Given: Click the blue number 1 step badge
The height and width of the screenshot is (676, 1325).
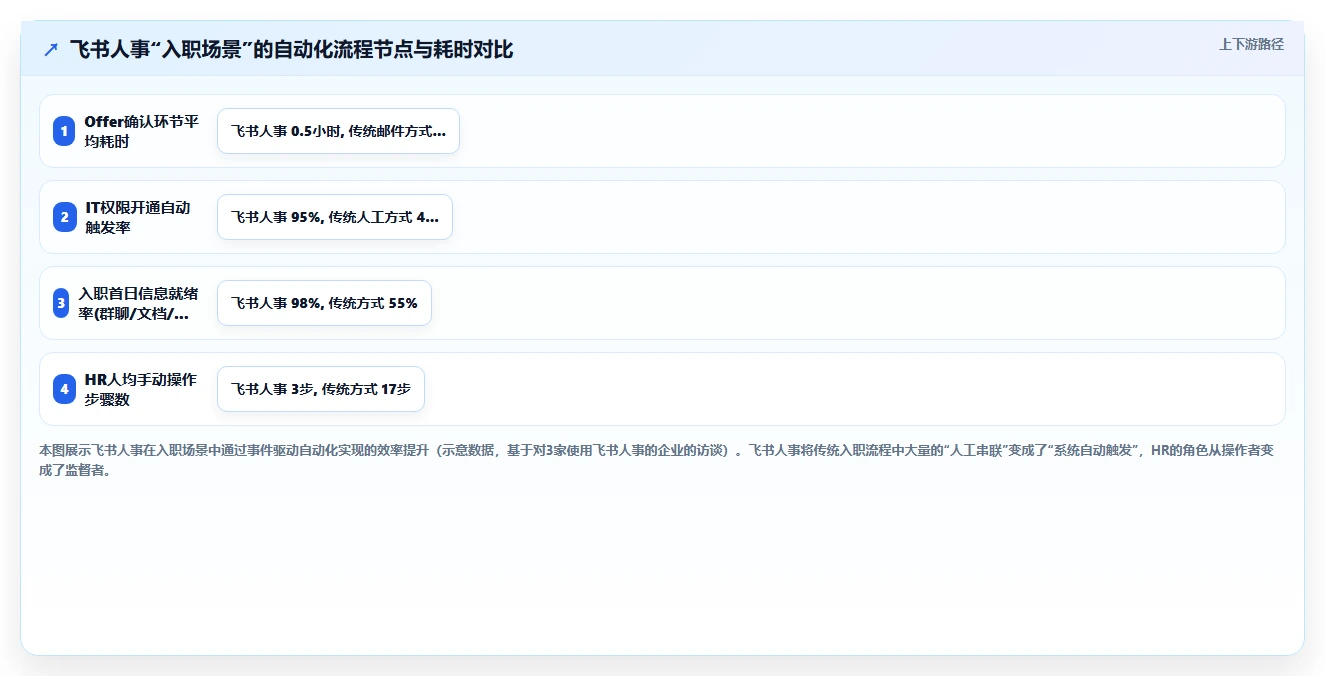Looking at the screenshot, I should point(64,131).
